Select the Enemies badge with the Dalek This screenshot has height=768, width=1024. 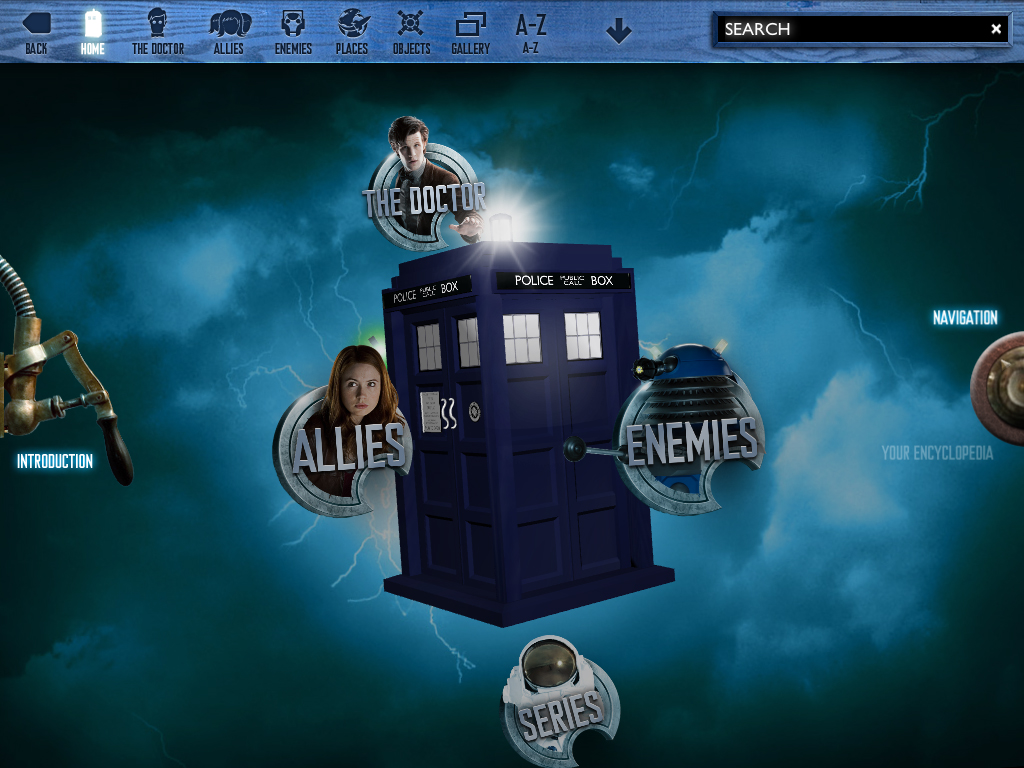[x=689, y=431]
